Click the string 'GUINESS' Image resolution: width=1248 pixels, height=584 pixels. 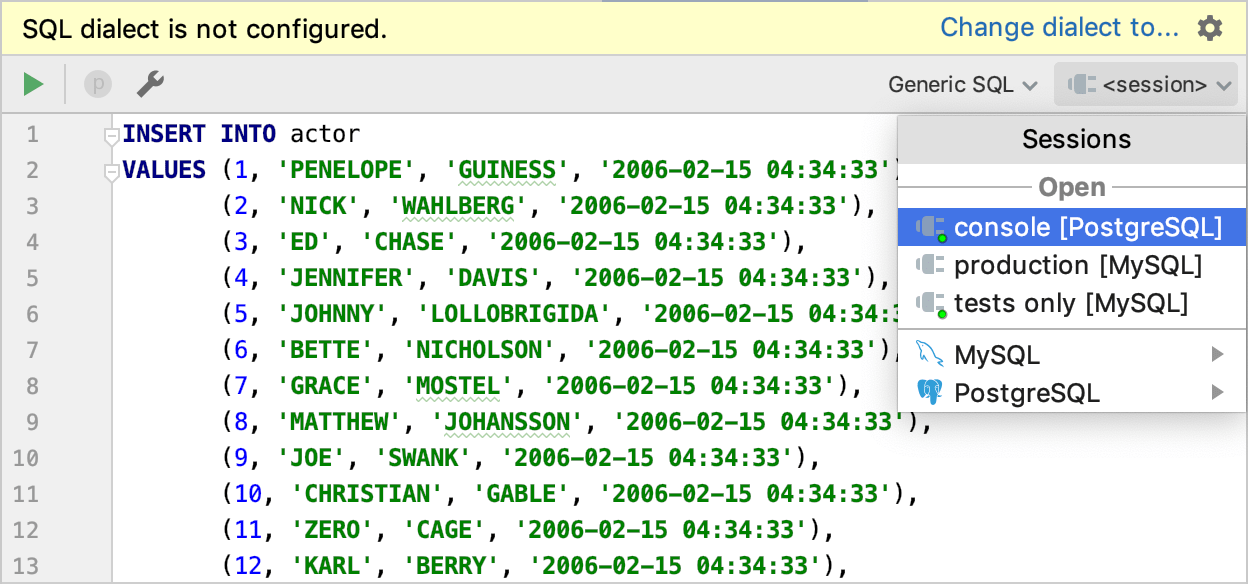point(507,169)
